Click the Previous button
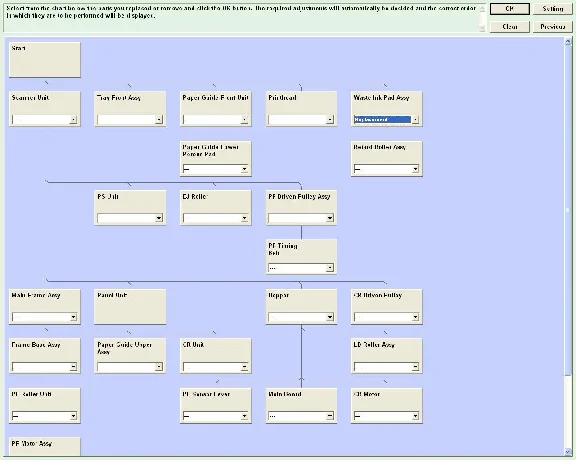Image resolution: width=576 pixels, height=460 pixels. [552, 27]
